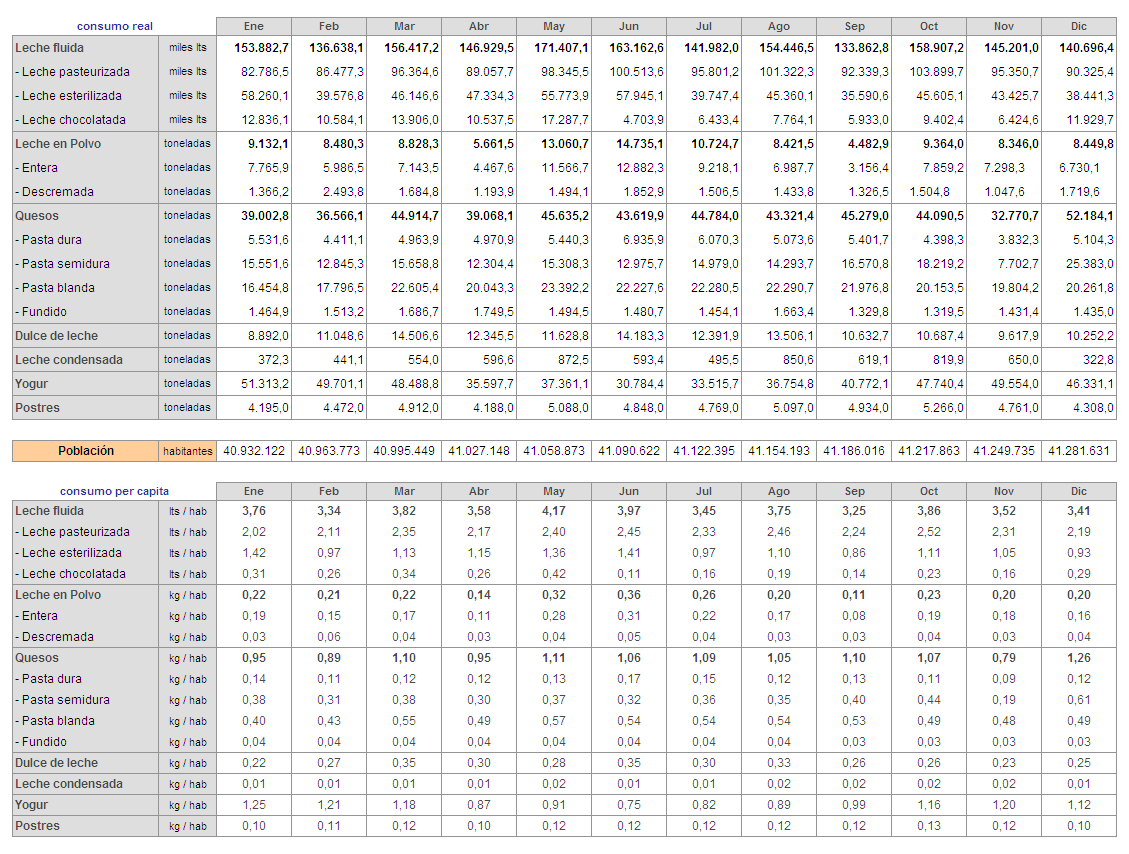Click Pasta blanda value 23.392,2
The image size is (1129, 854).
pos(564,288)
